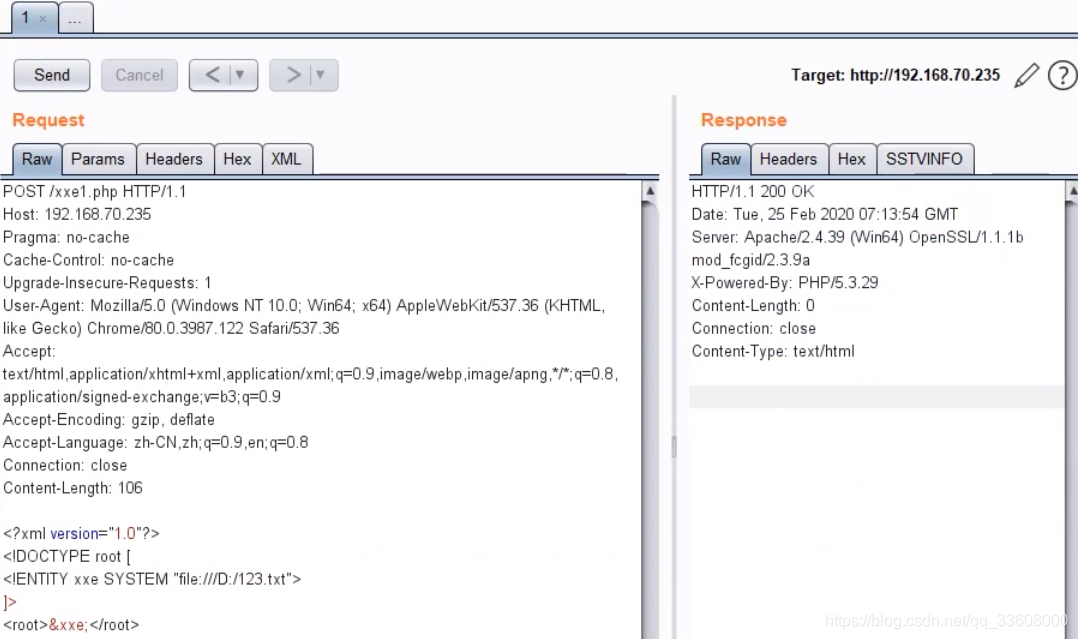Click the Host: 192.168.70.235 header line
The image size is (1078, 639).
pos(76,214)
